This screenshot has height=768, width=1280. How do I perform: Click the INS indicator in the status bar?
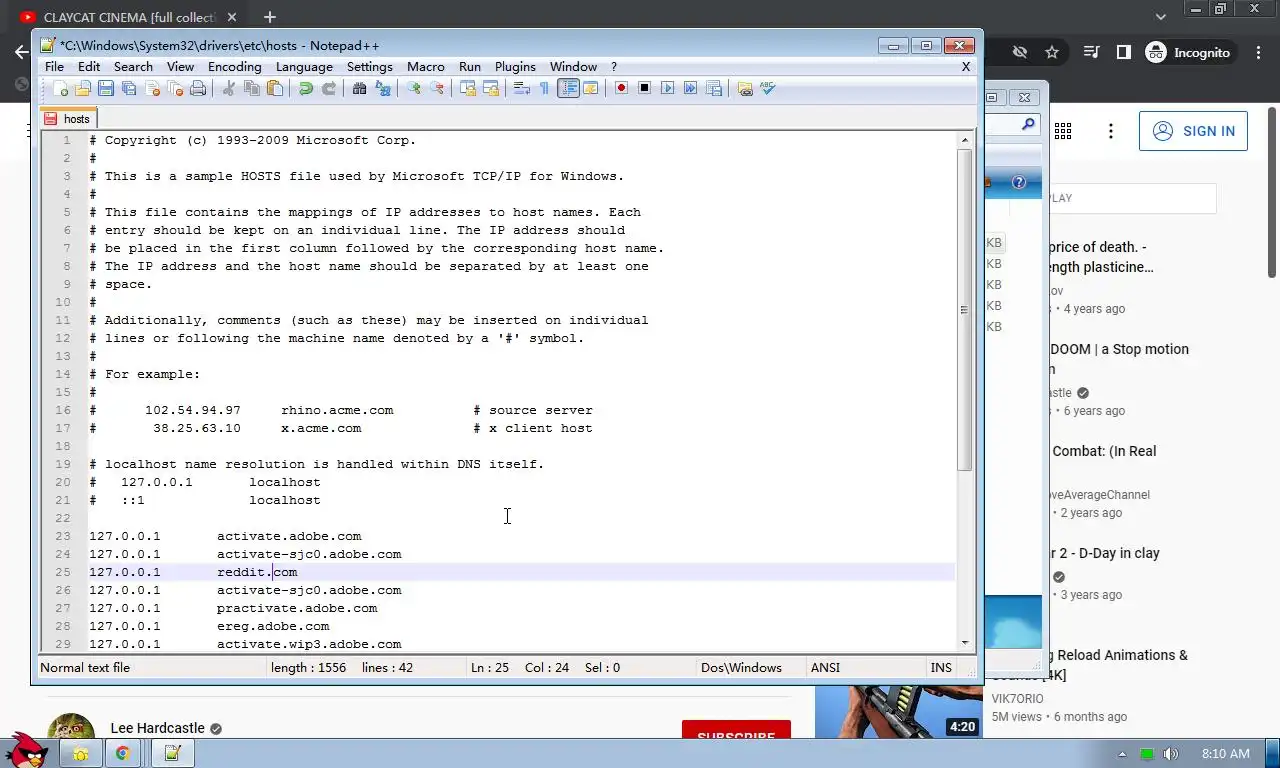[x=941, y=668]
